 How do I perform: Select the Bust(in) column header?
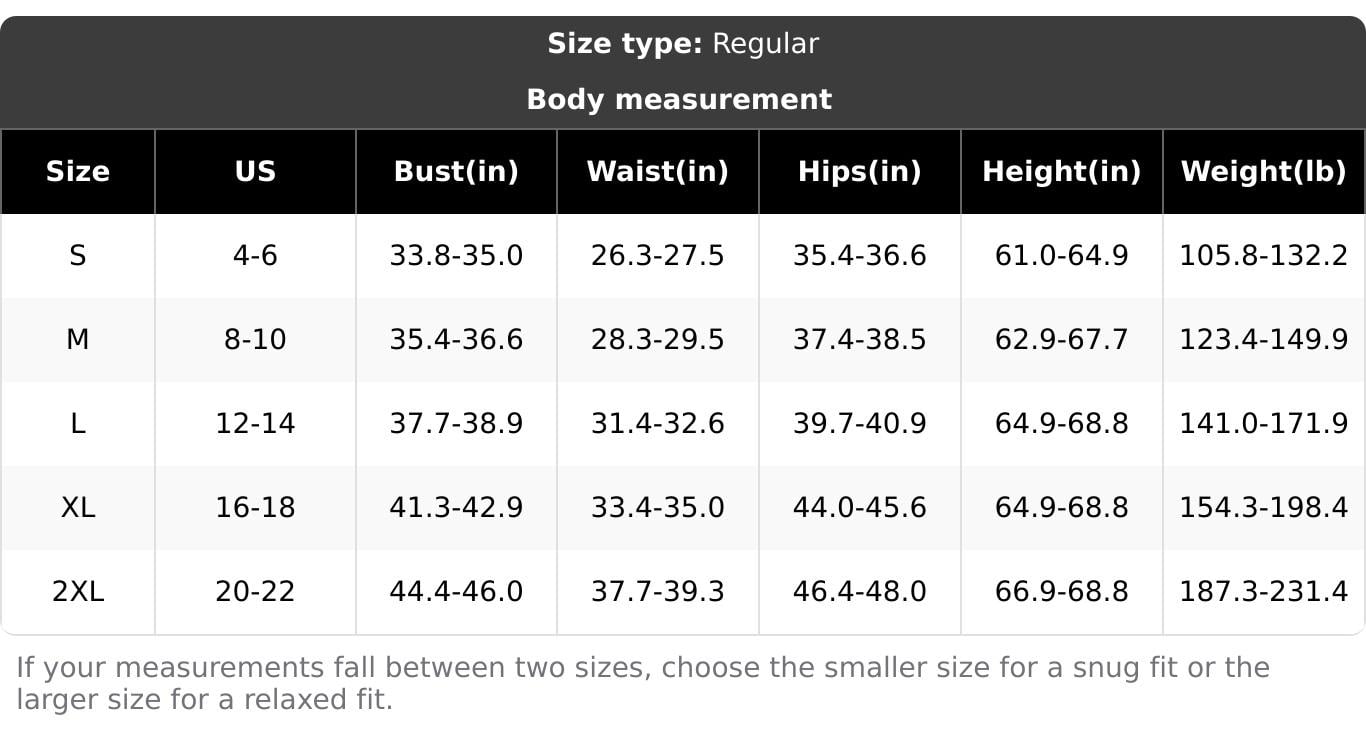pyautogui.click(x=456, y=171)
